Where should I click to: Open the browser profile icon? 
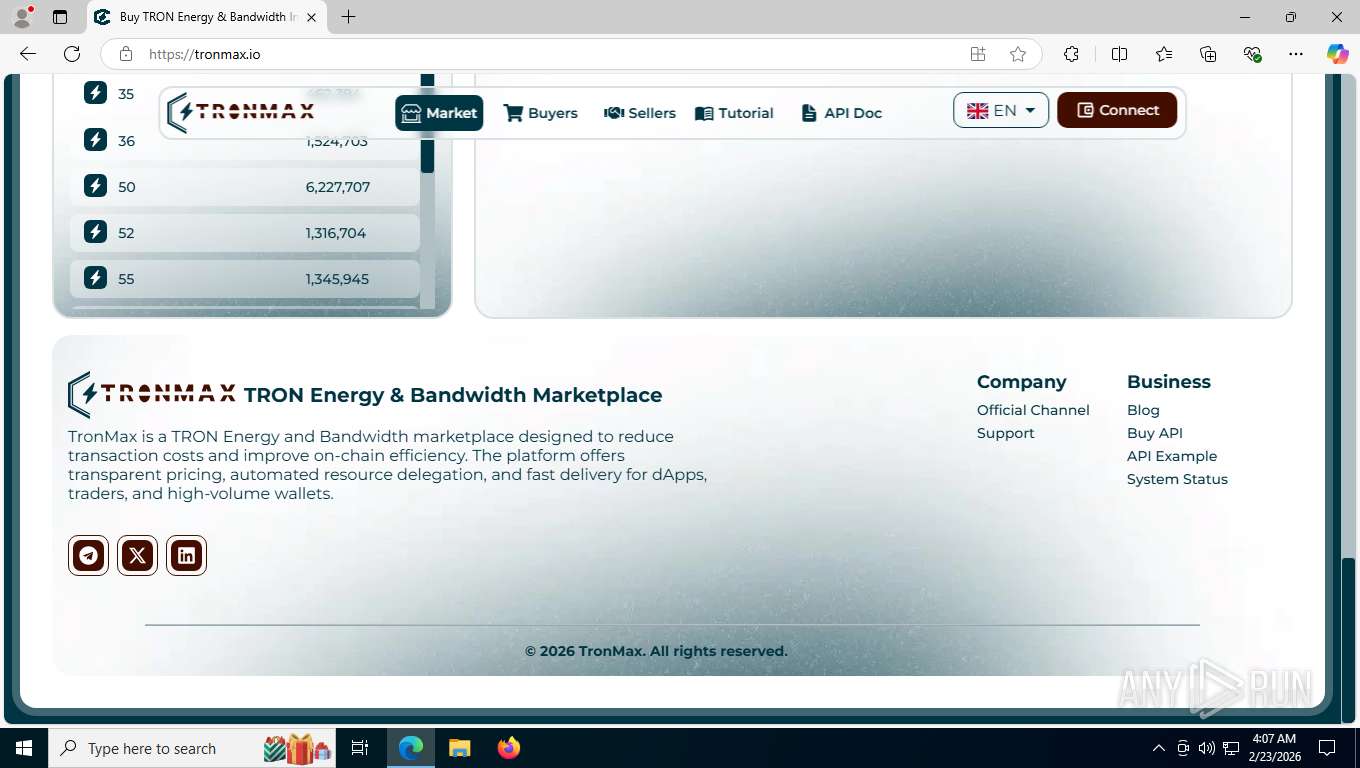[22, 17]
